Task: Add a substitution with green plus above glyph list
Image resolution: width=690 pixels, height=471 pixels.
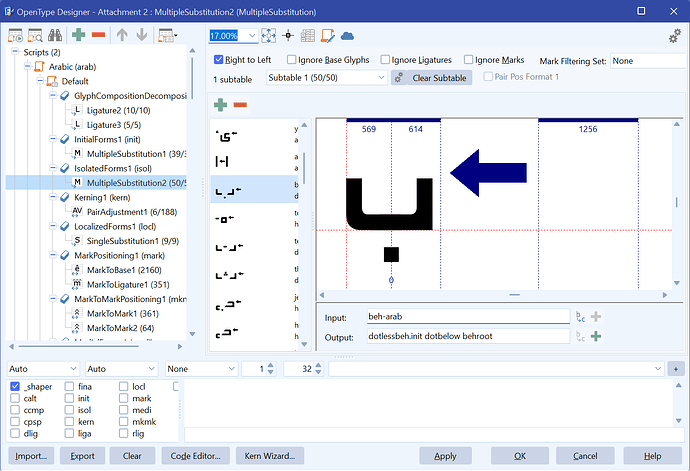Action: [220, 105]
